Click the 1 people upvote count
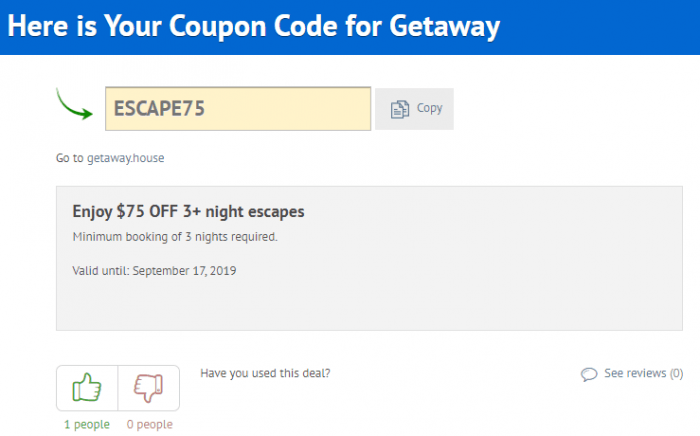Image resolution: width=700 pixels, height=436 pixels. pos(87,424)
